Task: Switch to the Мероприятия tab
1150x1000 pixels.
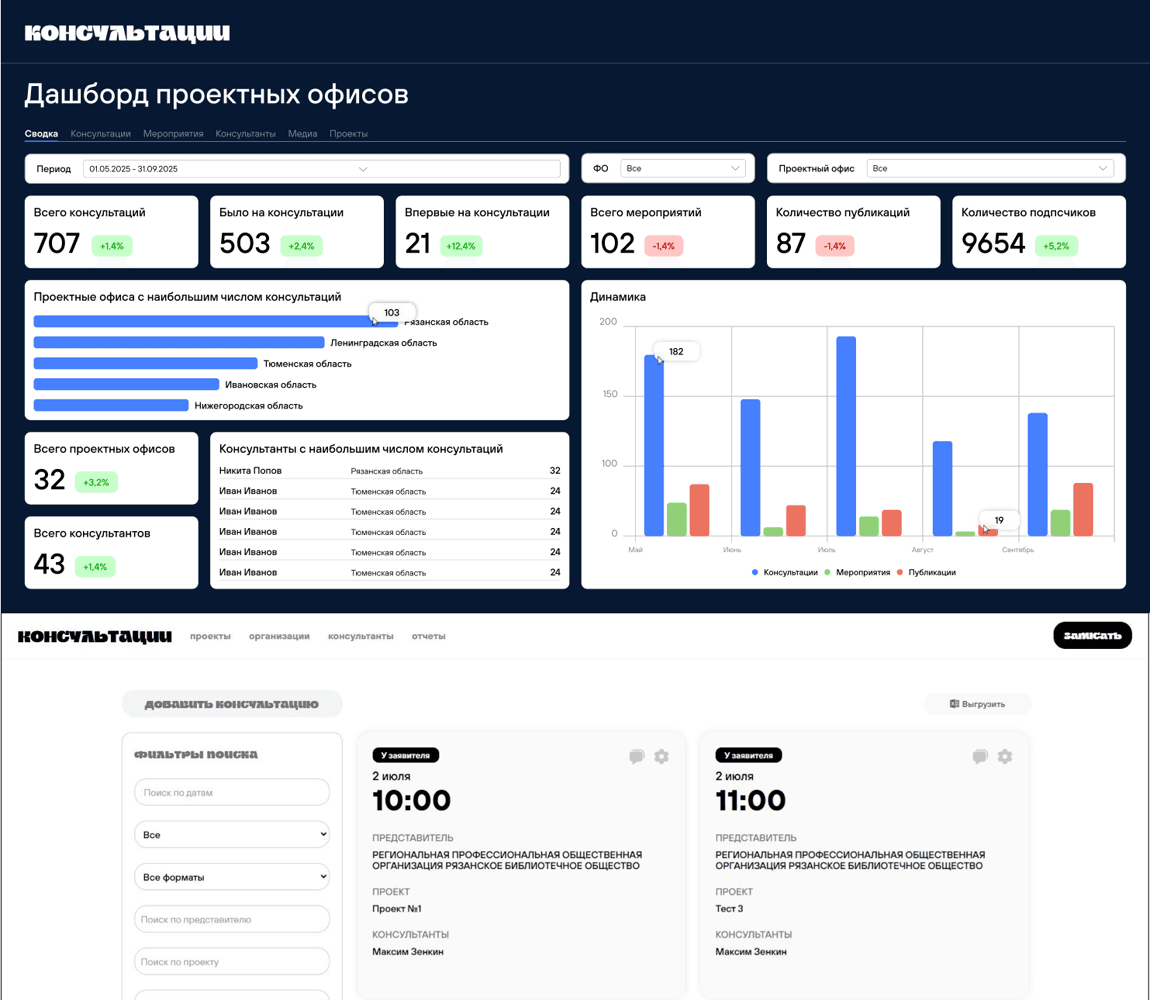Action: click(x=173, y=134)
